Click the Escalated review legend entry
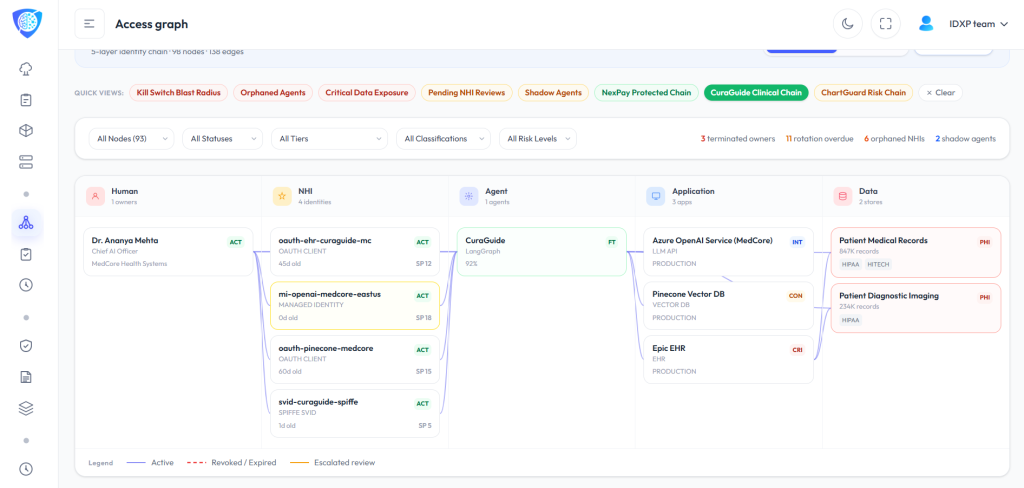1024x488 pixels. [x=332, y=463]
